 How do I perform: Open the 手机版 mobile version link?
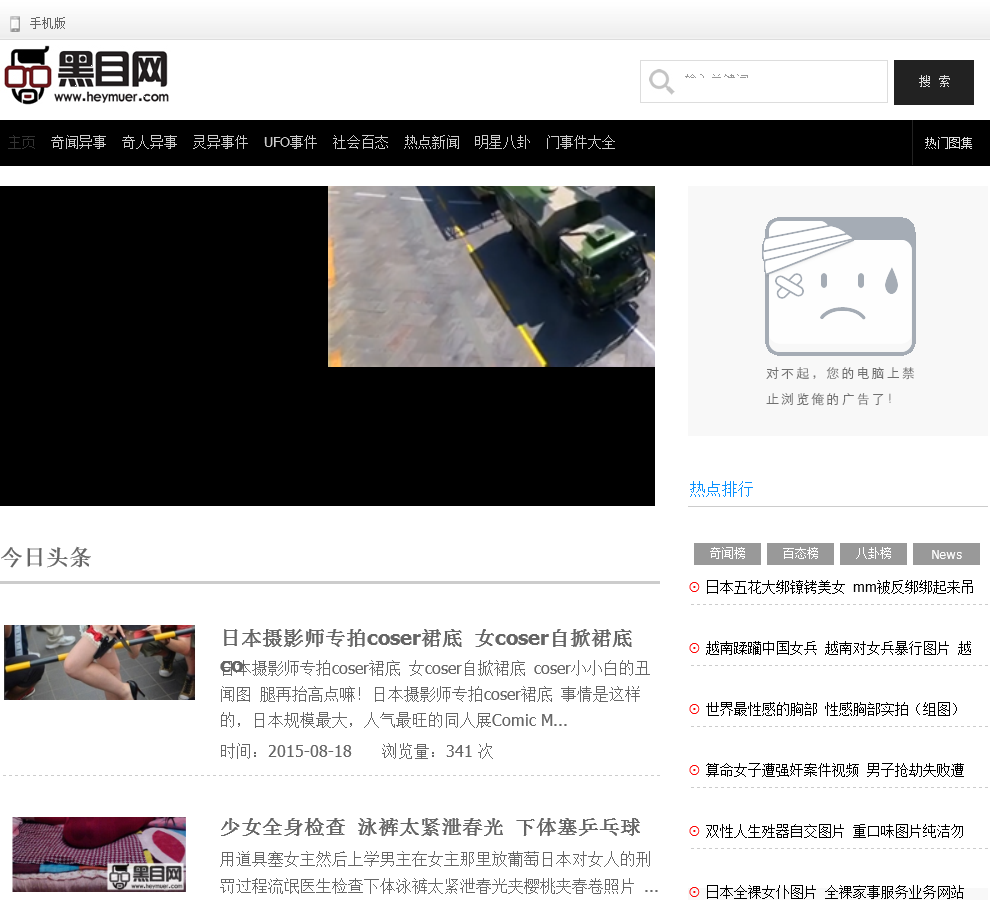click(x=47, y=23)
